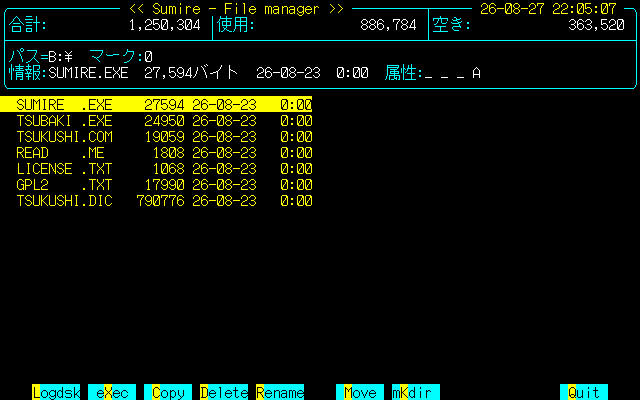640x400 pixels.
Task: Click the Logdsk command
Action: coord(56,392)
